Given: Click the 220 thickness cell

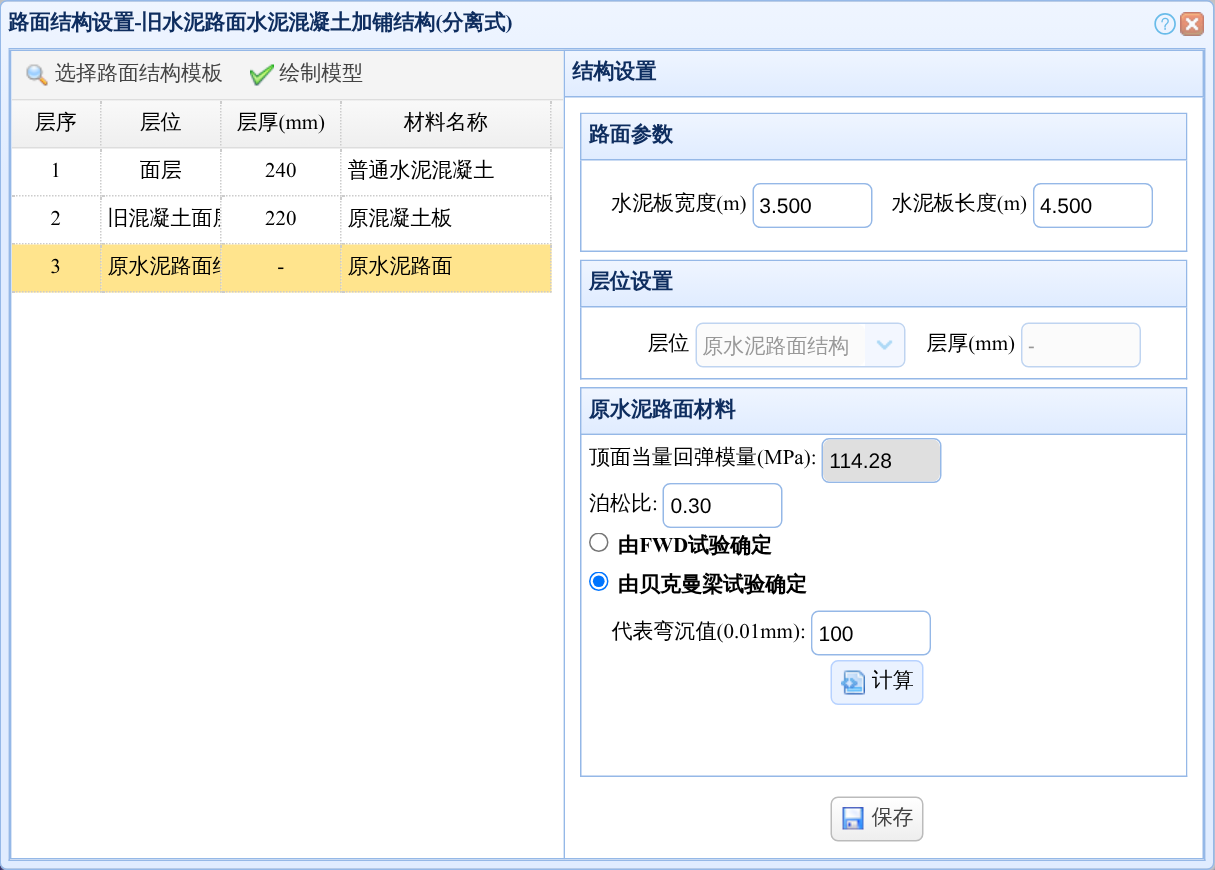Looking at the screenshot, I should coord(281,219).
